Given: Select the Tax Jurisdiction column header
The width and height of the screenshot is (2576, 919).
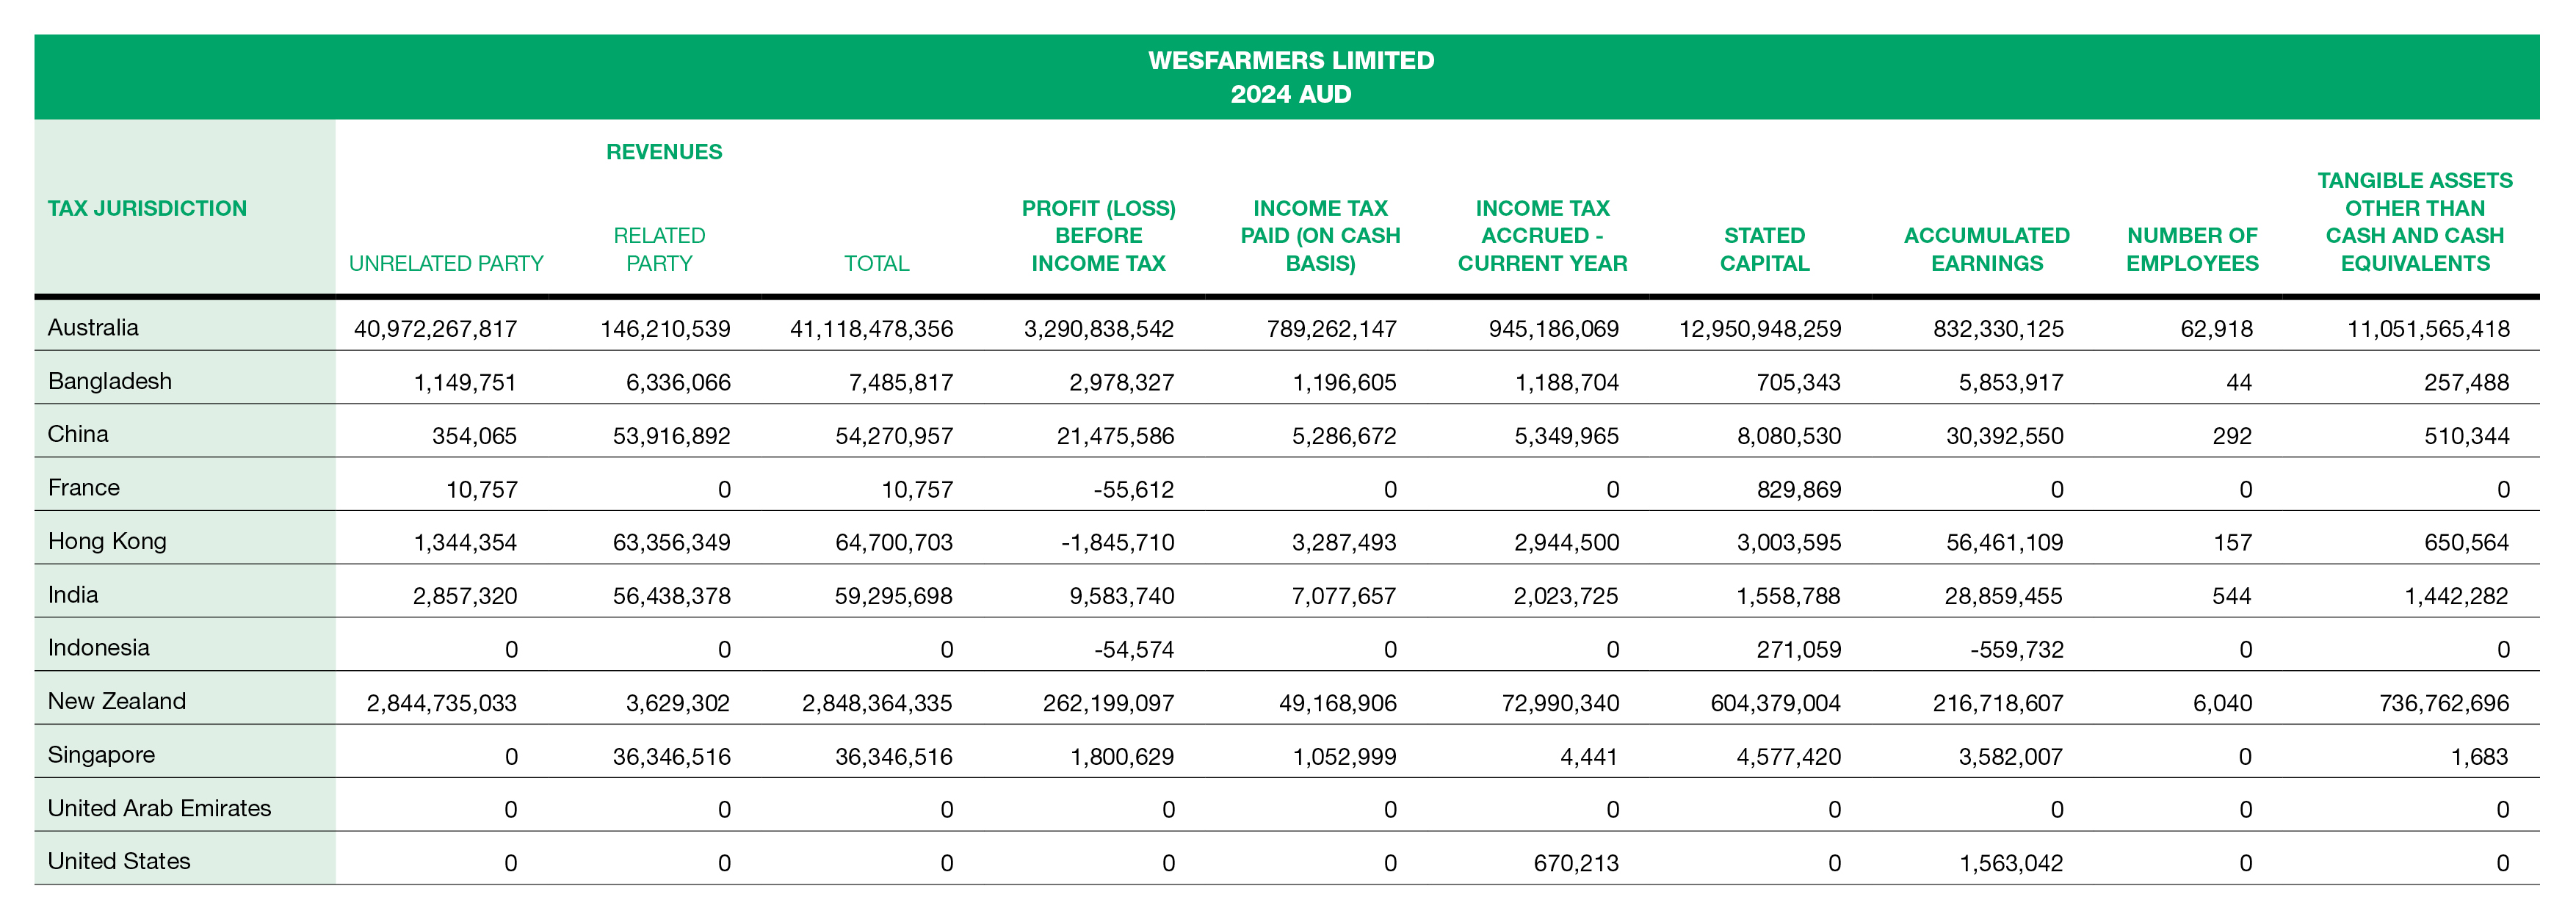Looking at the screenshot, I should pos(147,208).
